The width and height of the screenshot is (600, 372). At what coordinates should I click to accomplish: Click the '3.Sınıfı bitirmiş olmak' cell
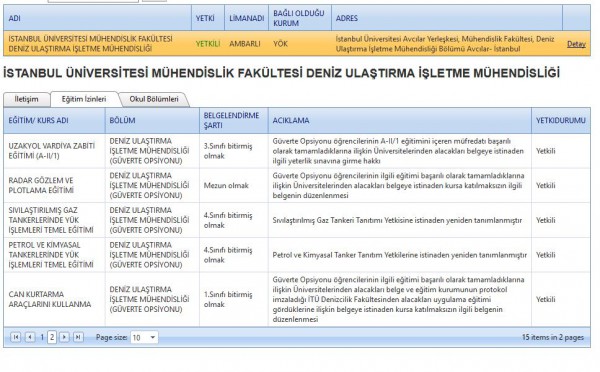tap(233, 151)
